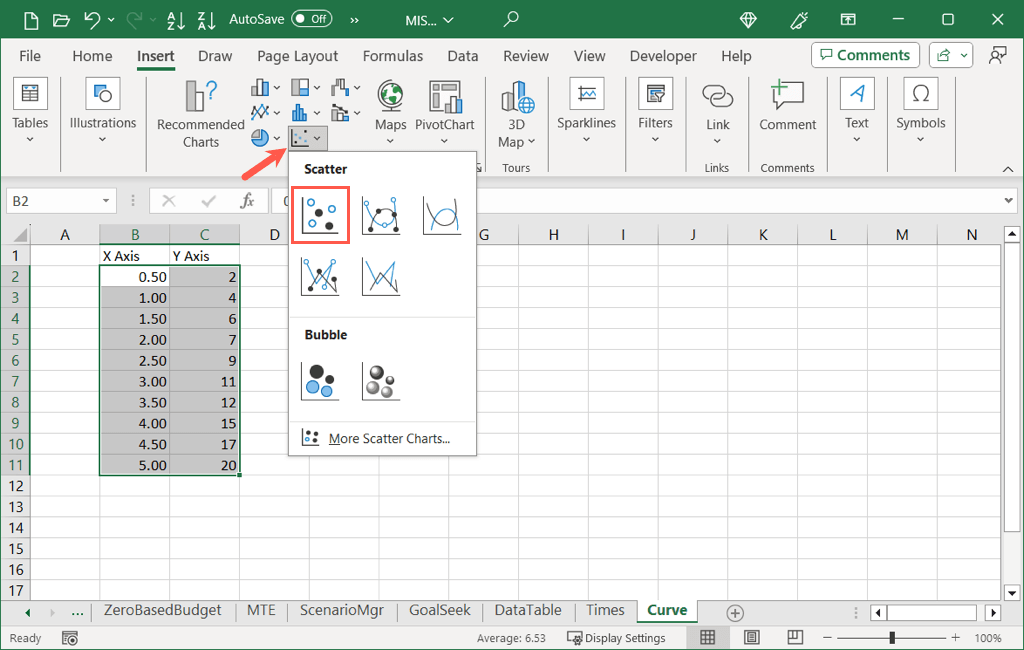Add a new sheet with plus button
This screenshot has width=1024, height=650.
coord(735,612)
